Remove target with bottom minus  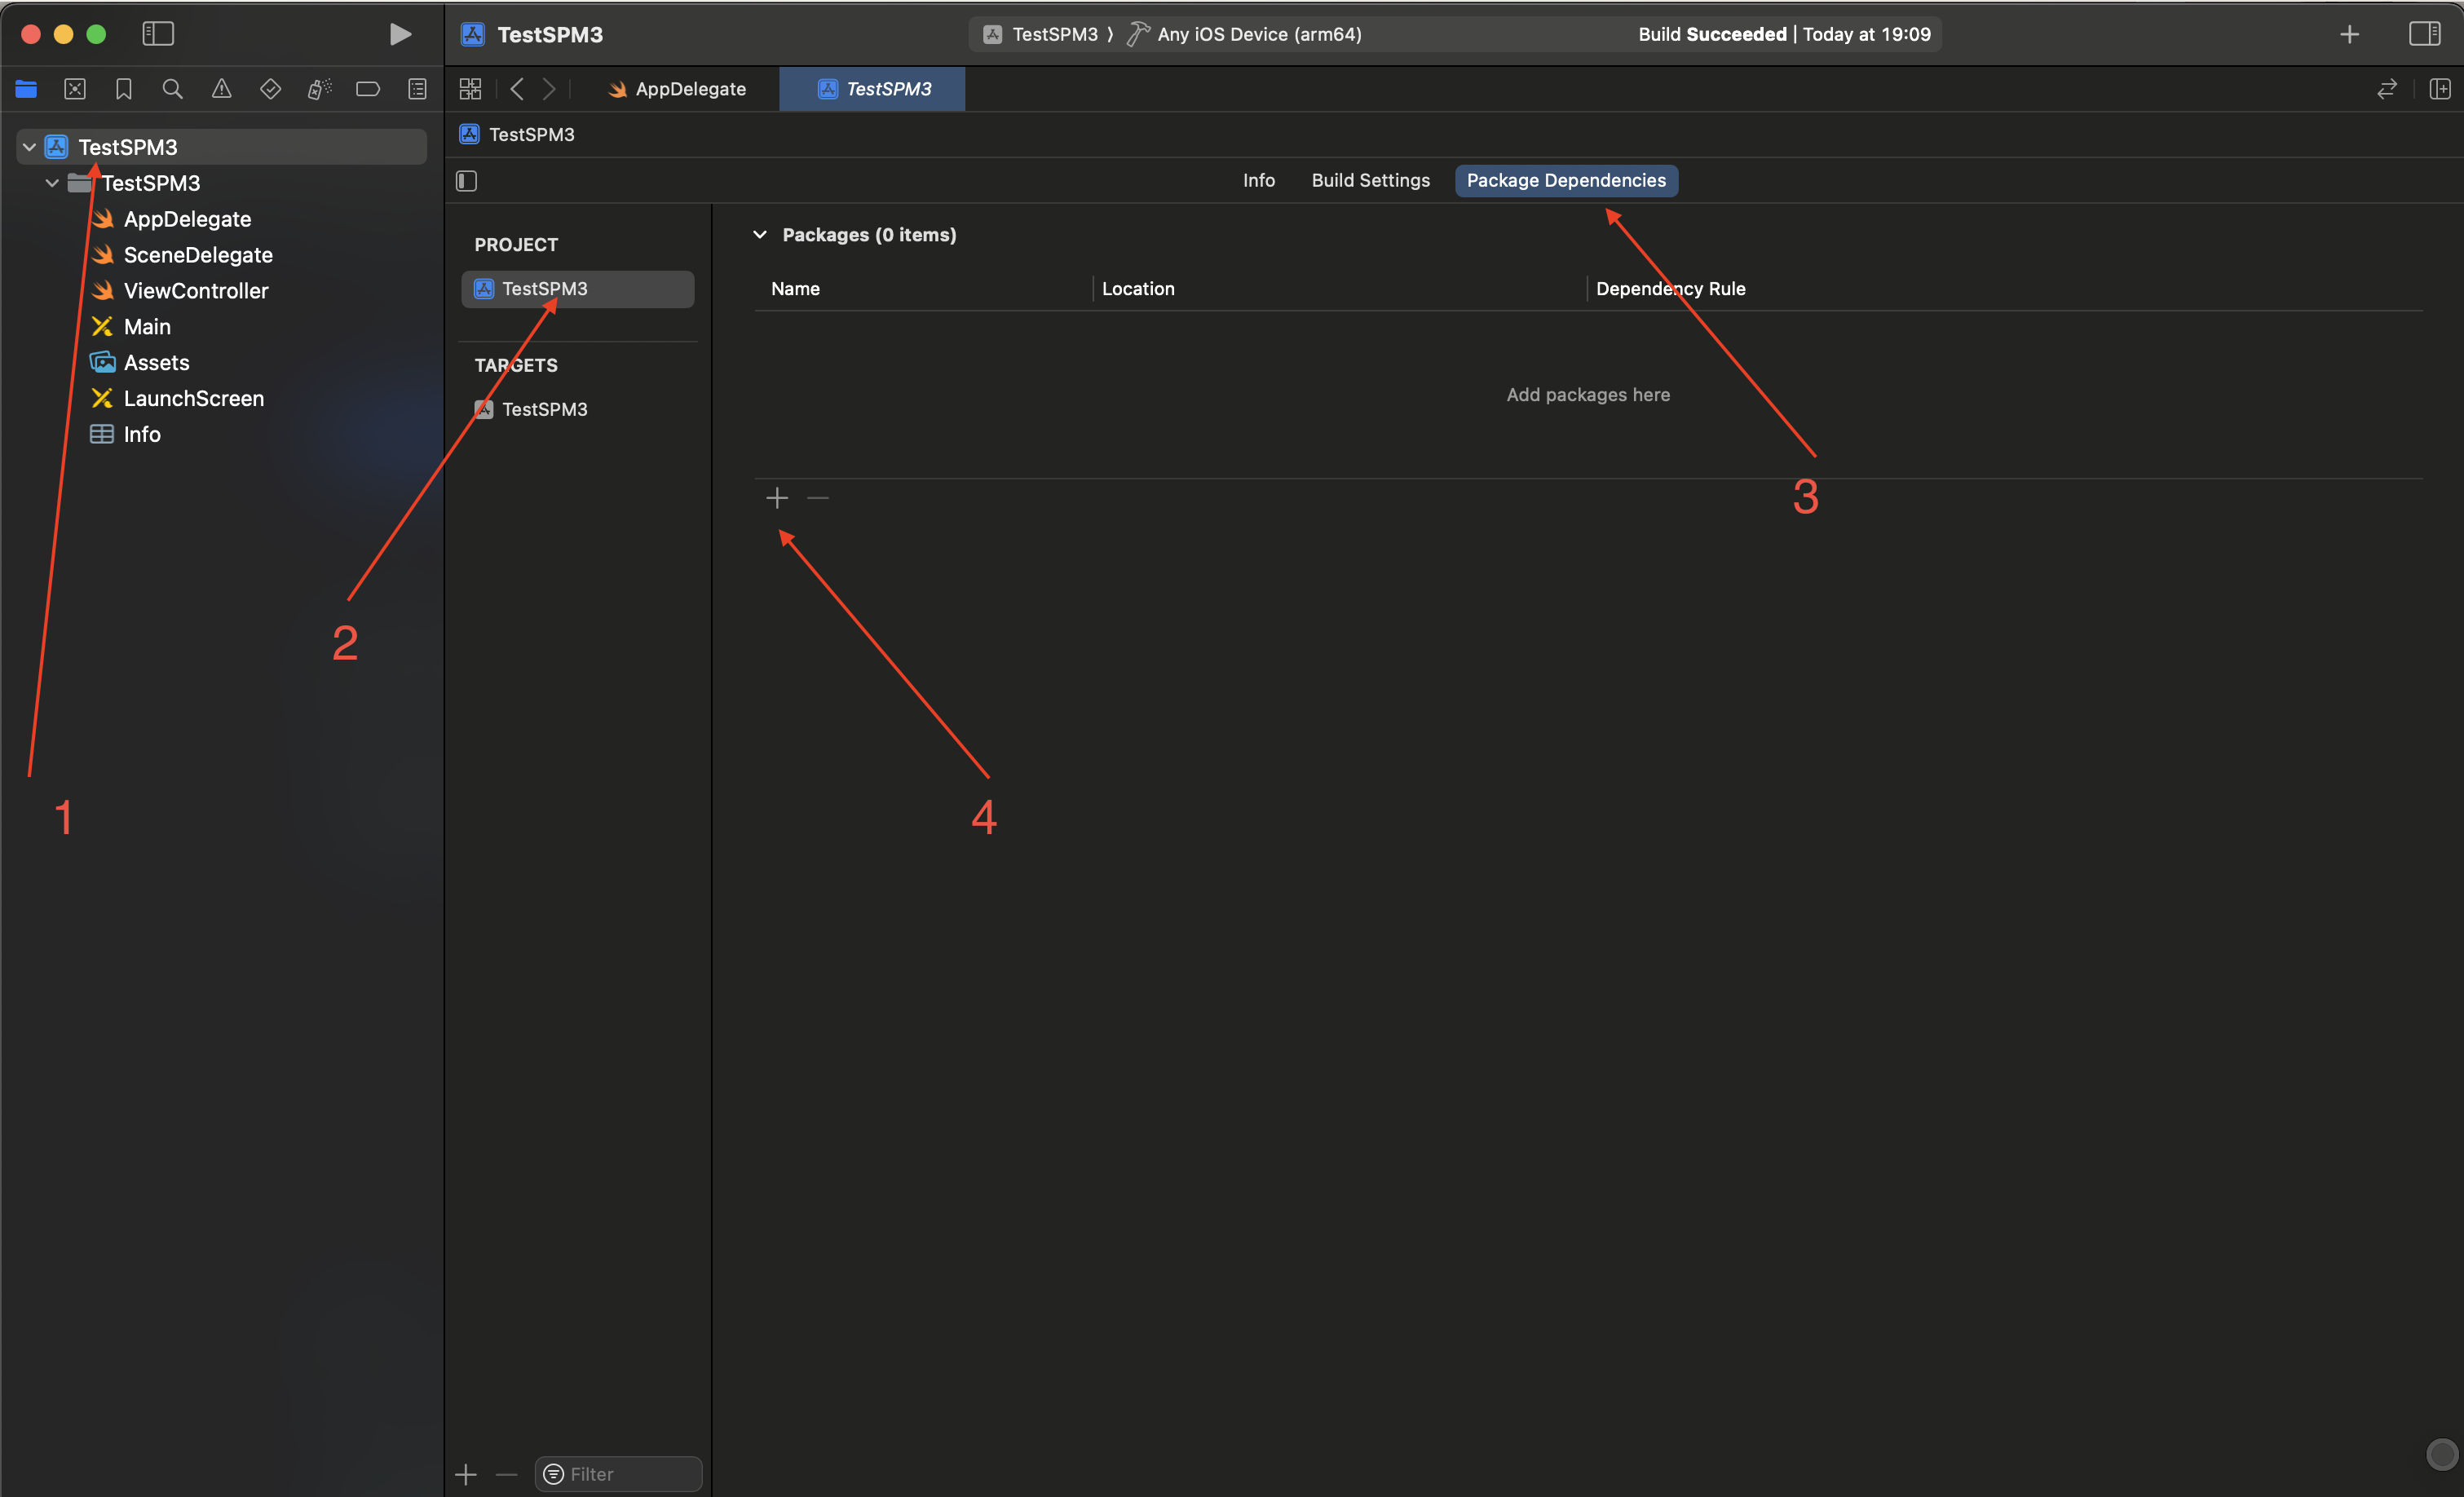point(507,1474)
